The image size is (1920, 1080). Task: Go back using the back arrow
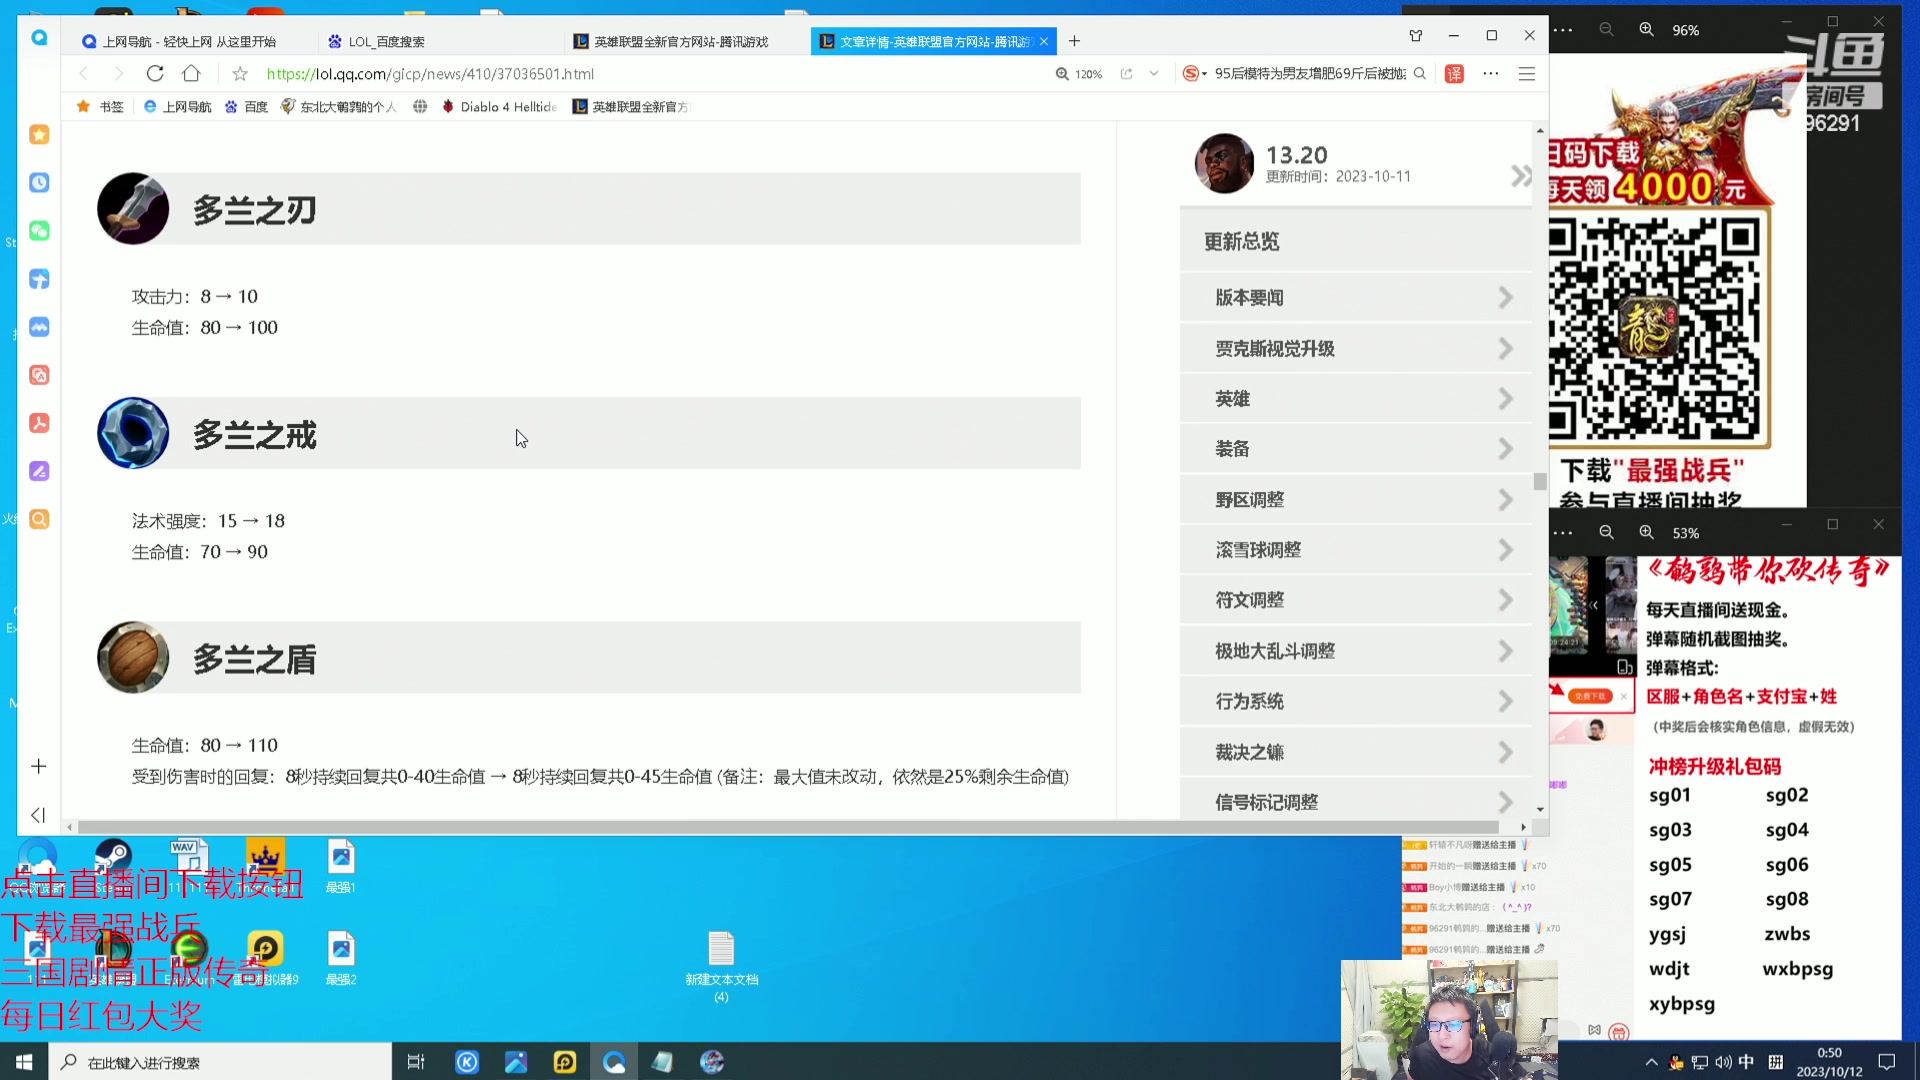click(x=83, y=73)
